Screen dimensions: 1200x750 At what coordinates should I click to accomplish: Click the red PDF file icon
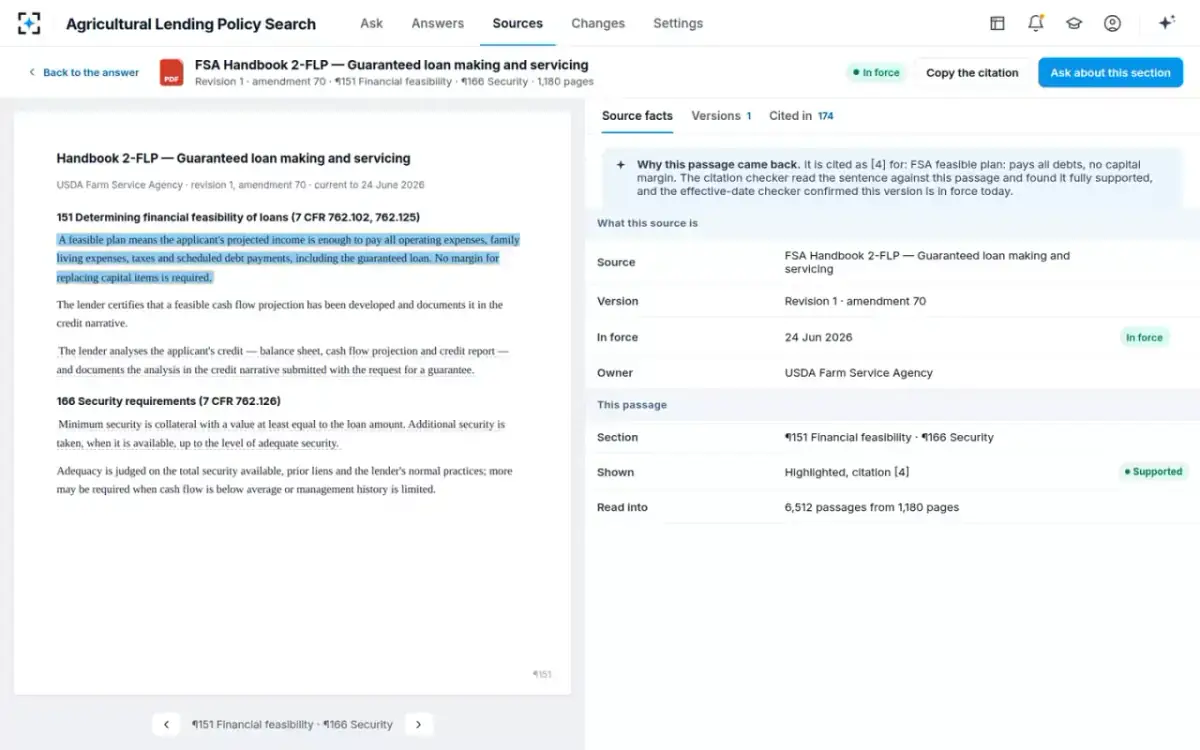(172, 72)
